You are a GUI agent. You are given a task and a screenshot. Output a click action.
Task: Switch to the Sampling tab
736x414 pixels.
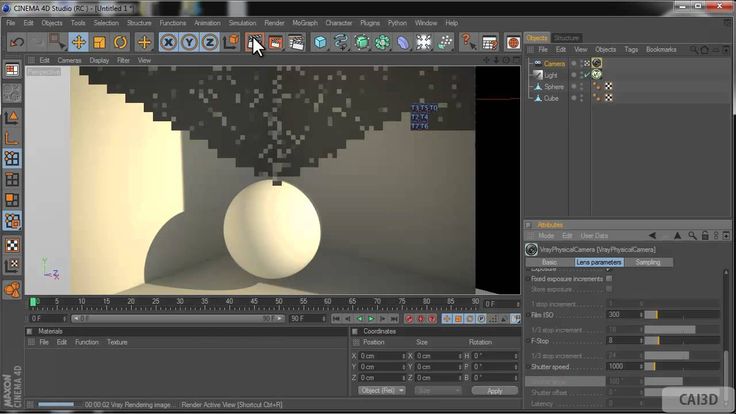click(648, 262)
